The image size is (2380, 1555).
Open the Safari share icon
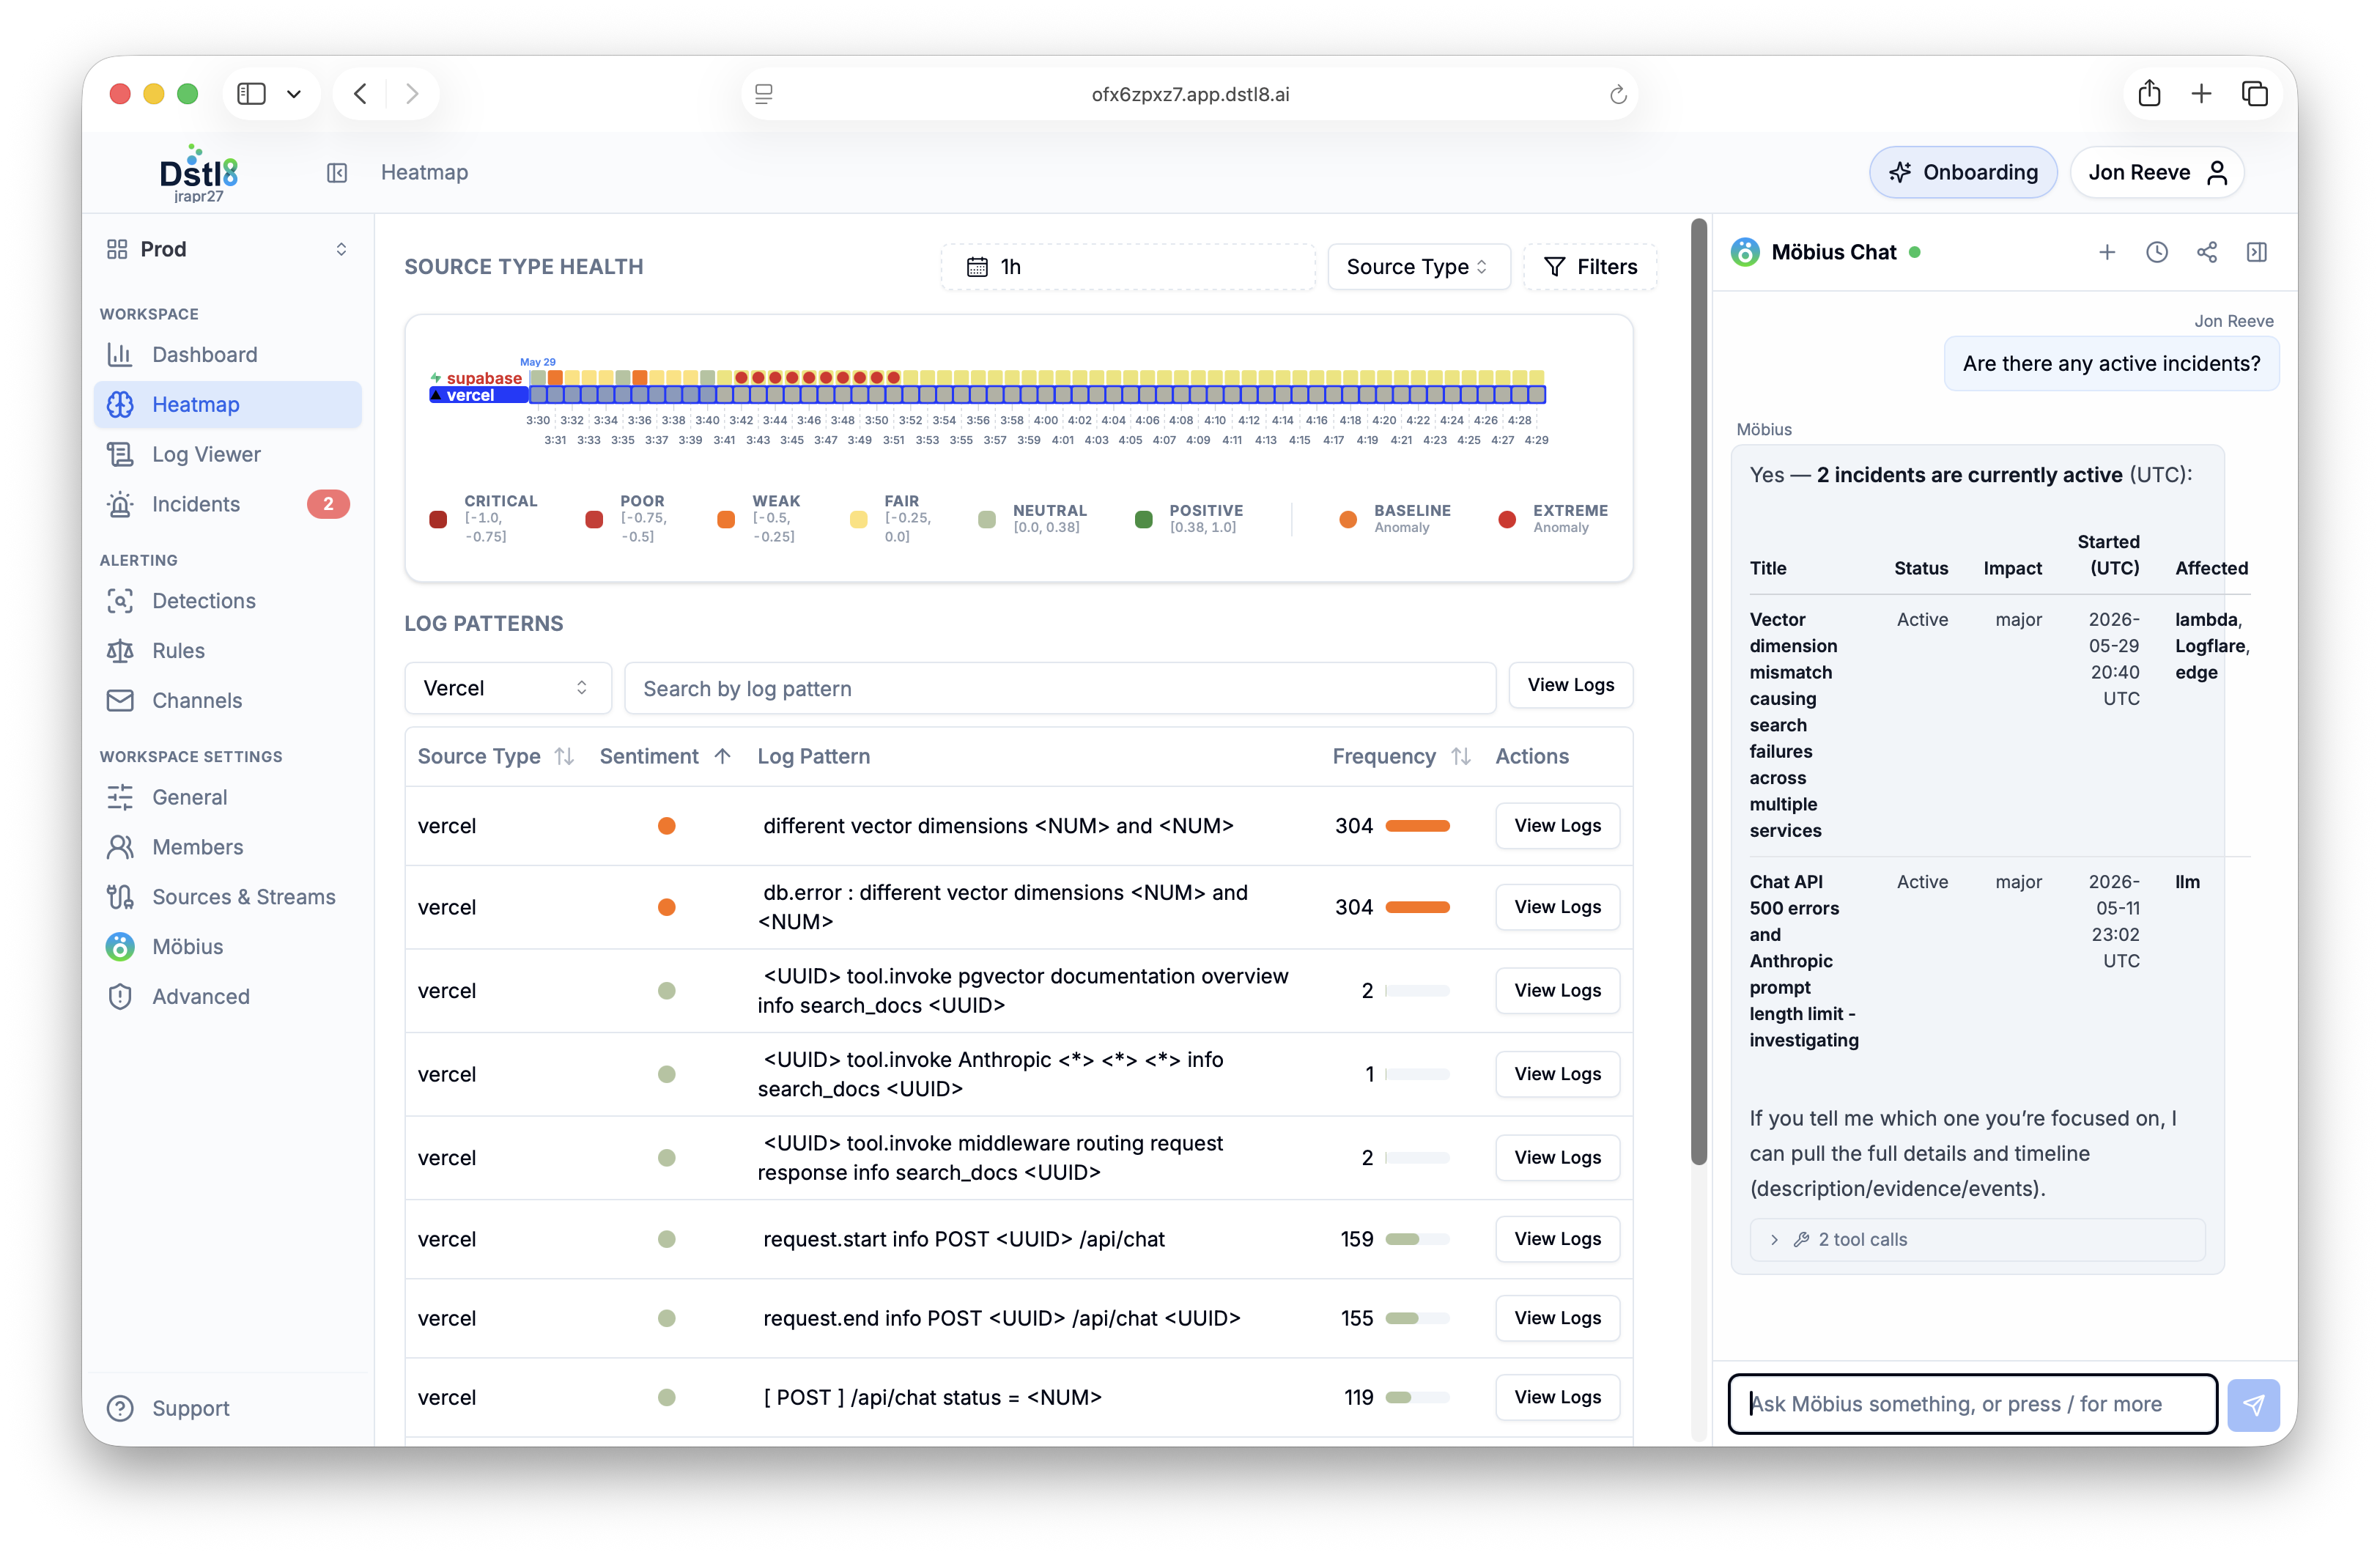click(2149, 94)
